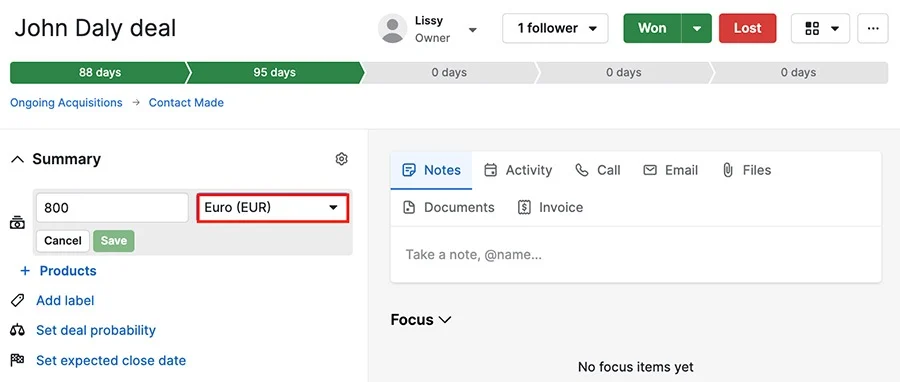This screenshot has height=382, width=900.
Task: Expand the Focus section chevron
Action: pyautogui.click(x=445, y=319)
